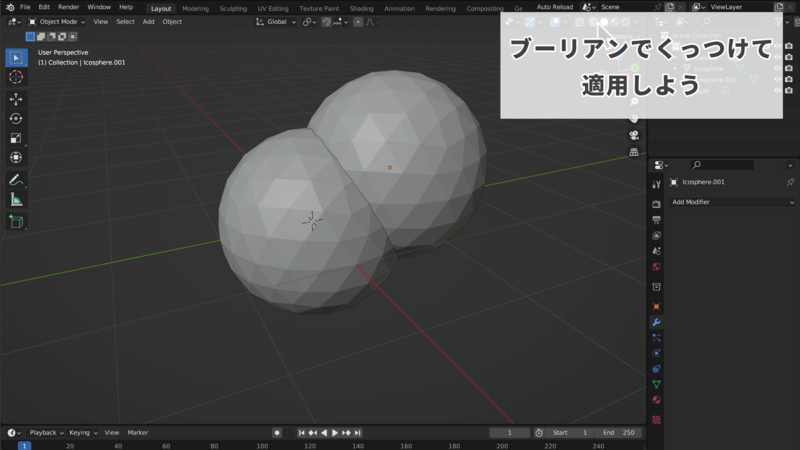Set selection mode to invert
800x450 pixels.
(x=62, y=37)
